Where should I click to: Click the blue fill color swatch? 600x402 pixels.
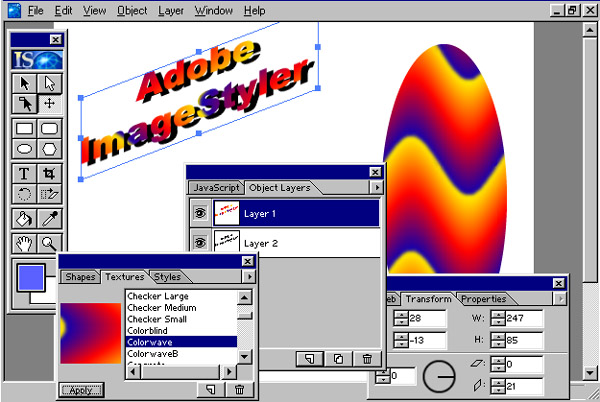[31, 277]
